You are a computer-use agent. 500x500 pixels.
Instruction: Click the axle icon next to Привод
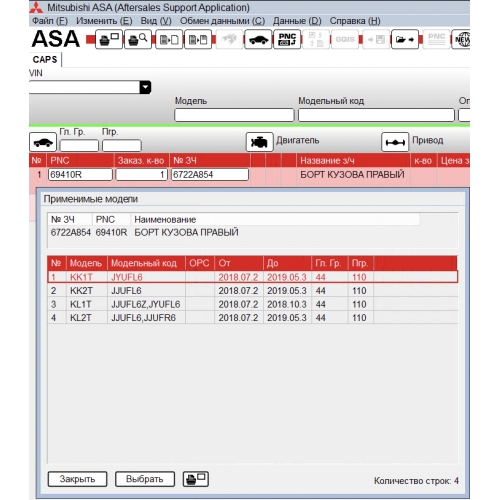[395, 142]
